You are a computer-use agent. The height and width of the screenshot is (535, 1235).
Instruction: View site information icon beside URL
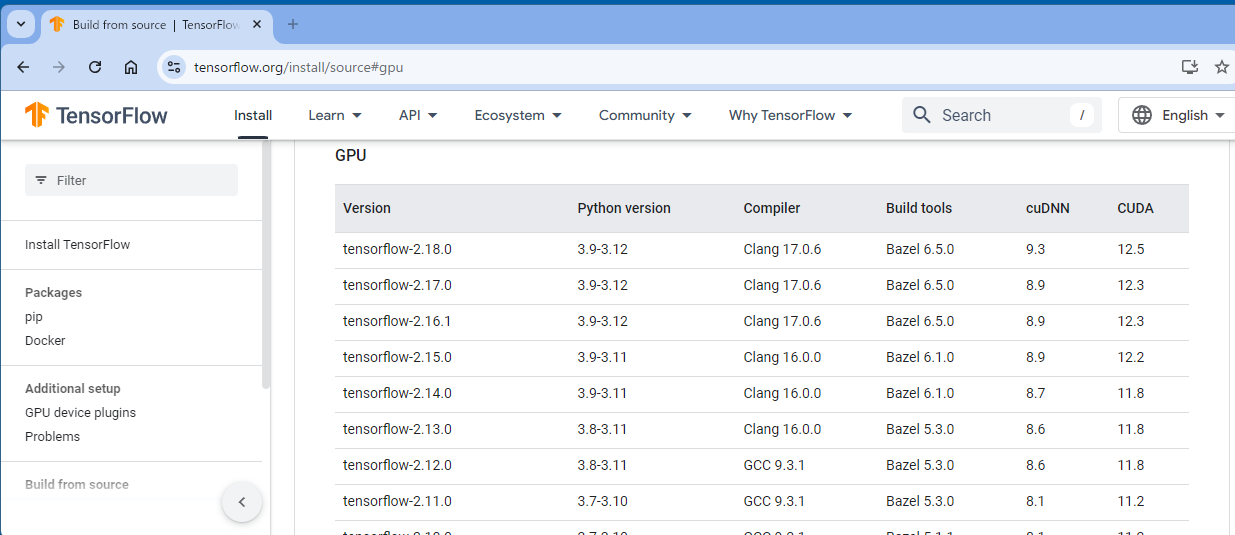(x=174, y=67)
